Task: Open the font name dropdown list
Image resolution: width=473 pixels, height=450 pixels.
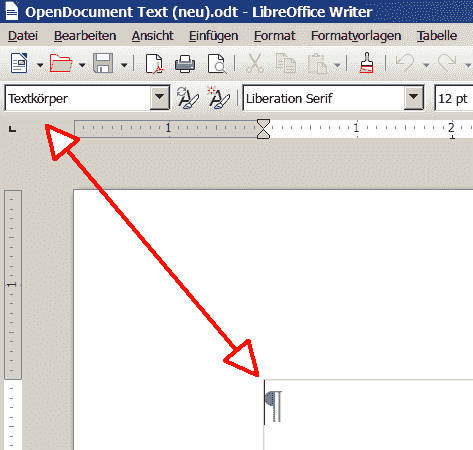Action: pyautogui.click(x=414, y=98)
